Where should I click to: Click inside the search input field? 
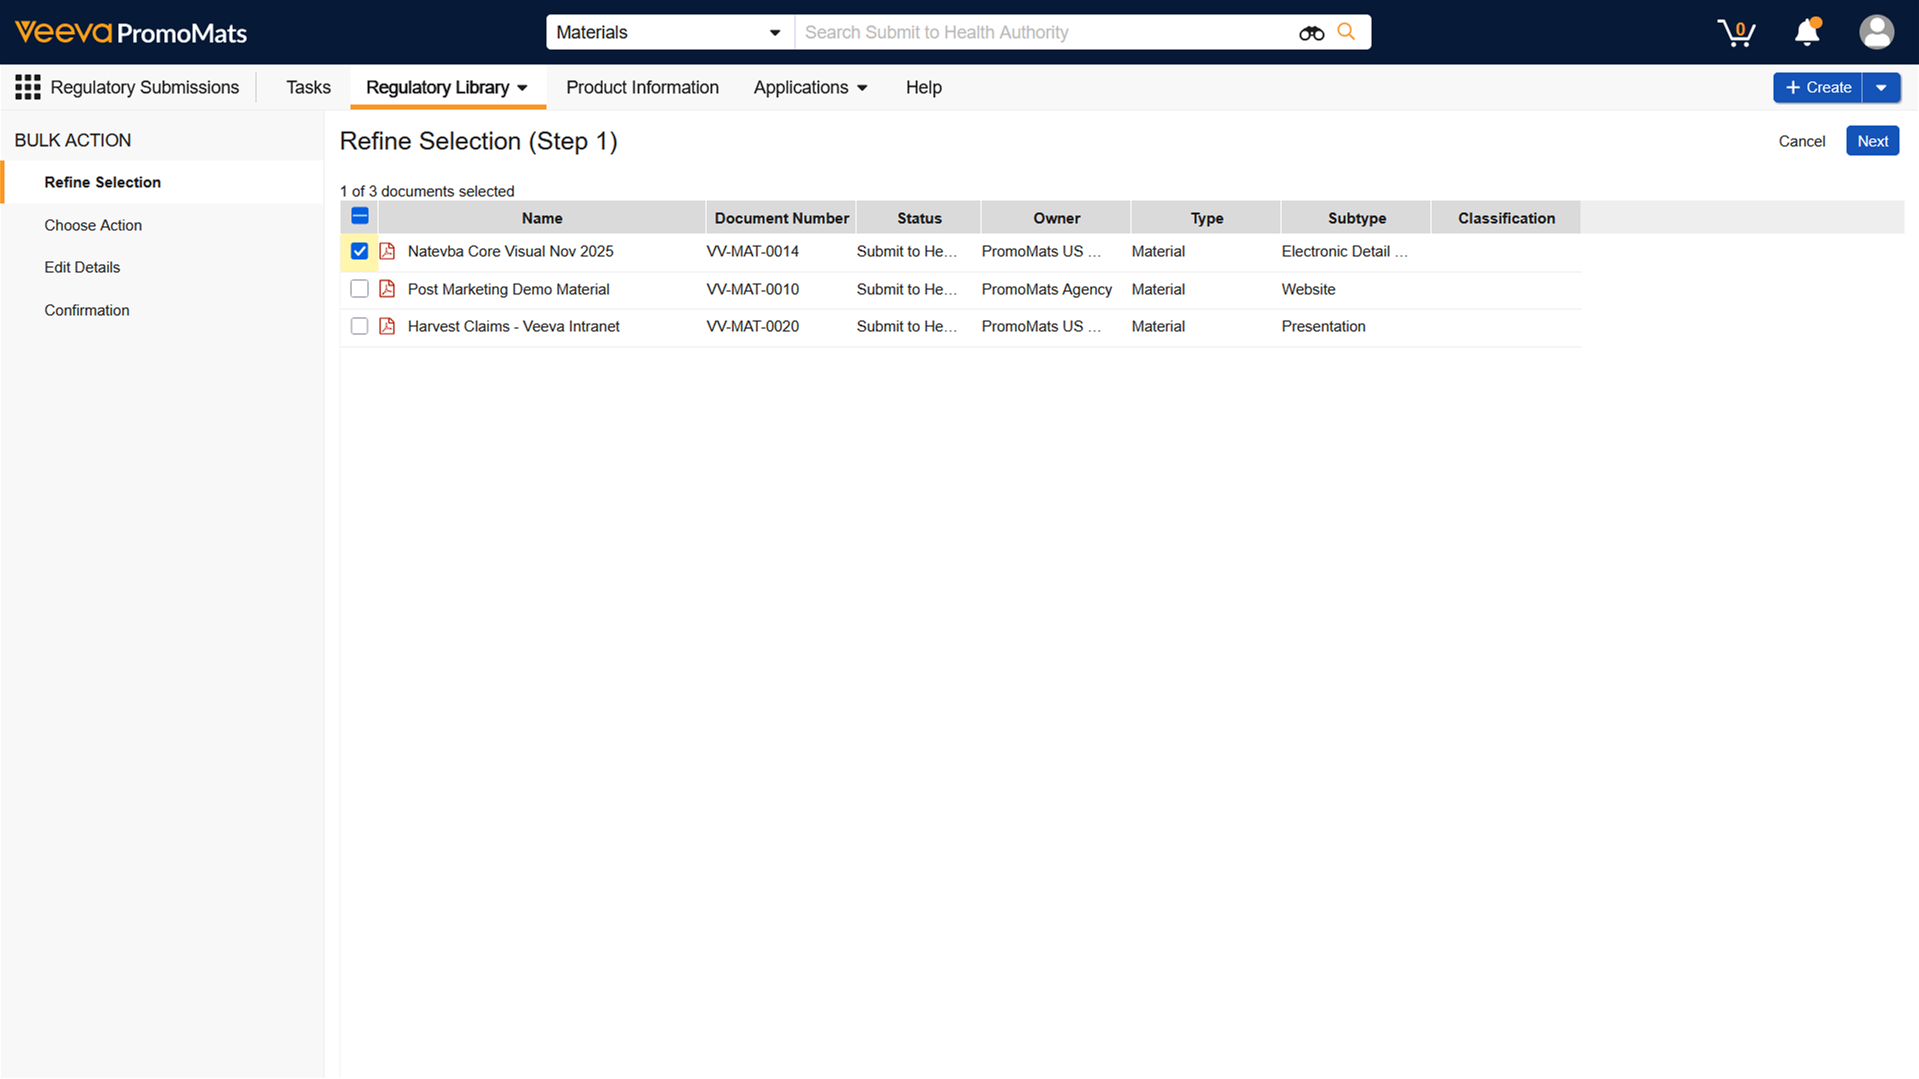click(1040, 32)
